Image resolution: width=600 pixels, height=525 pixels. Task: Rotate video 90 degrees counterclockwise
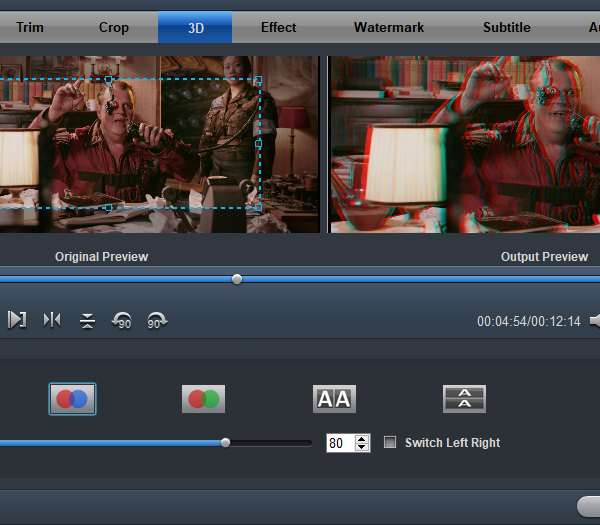pos(122,321)
